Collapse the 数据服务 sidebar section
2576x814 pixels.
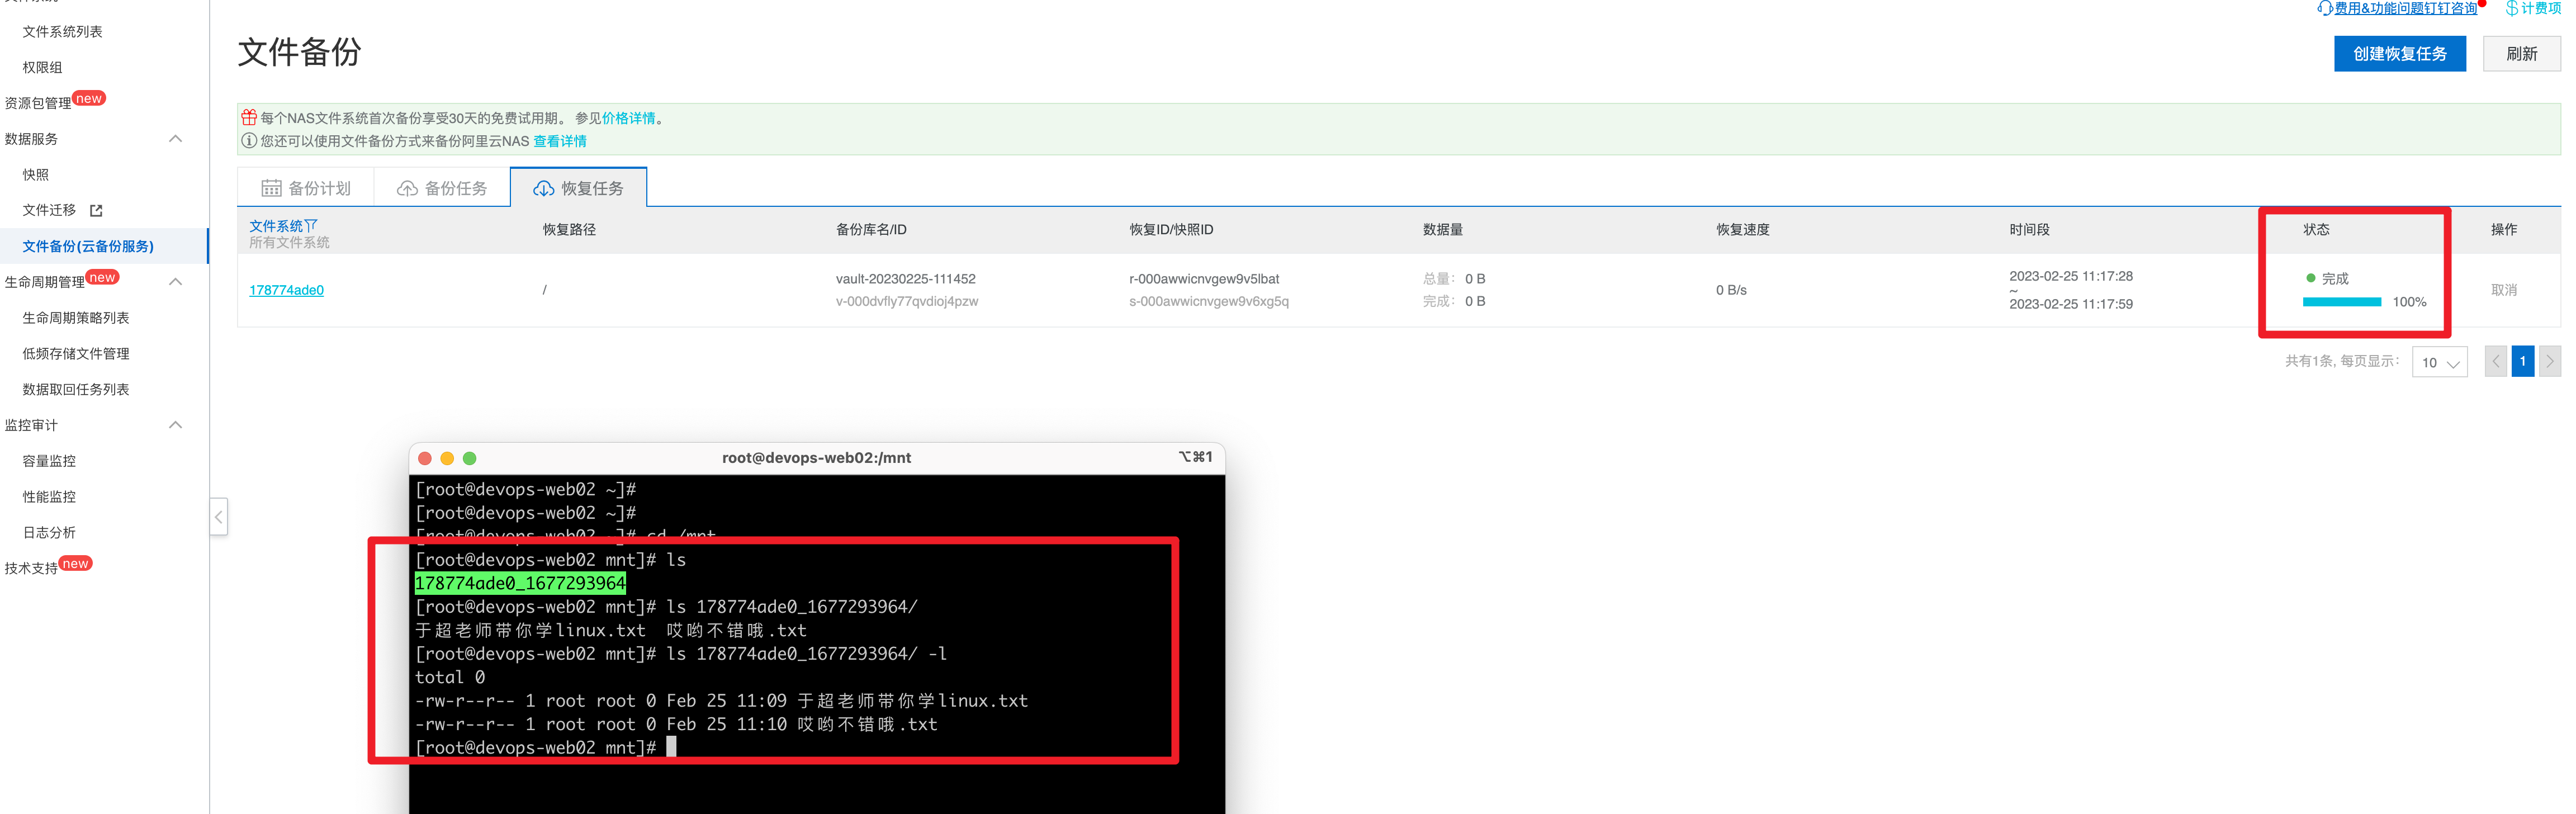(176, 138)
